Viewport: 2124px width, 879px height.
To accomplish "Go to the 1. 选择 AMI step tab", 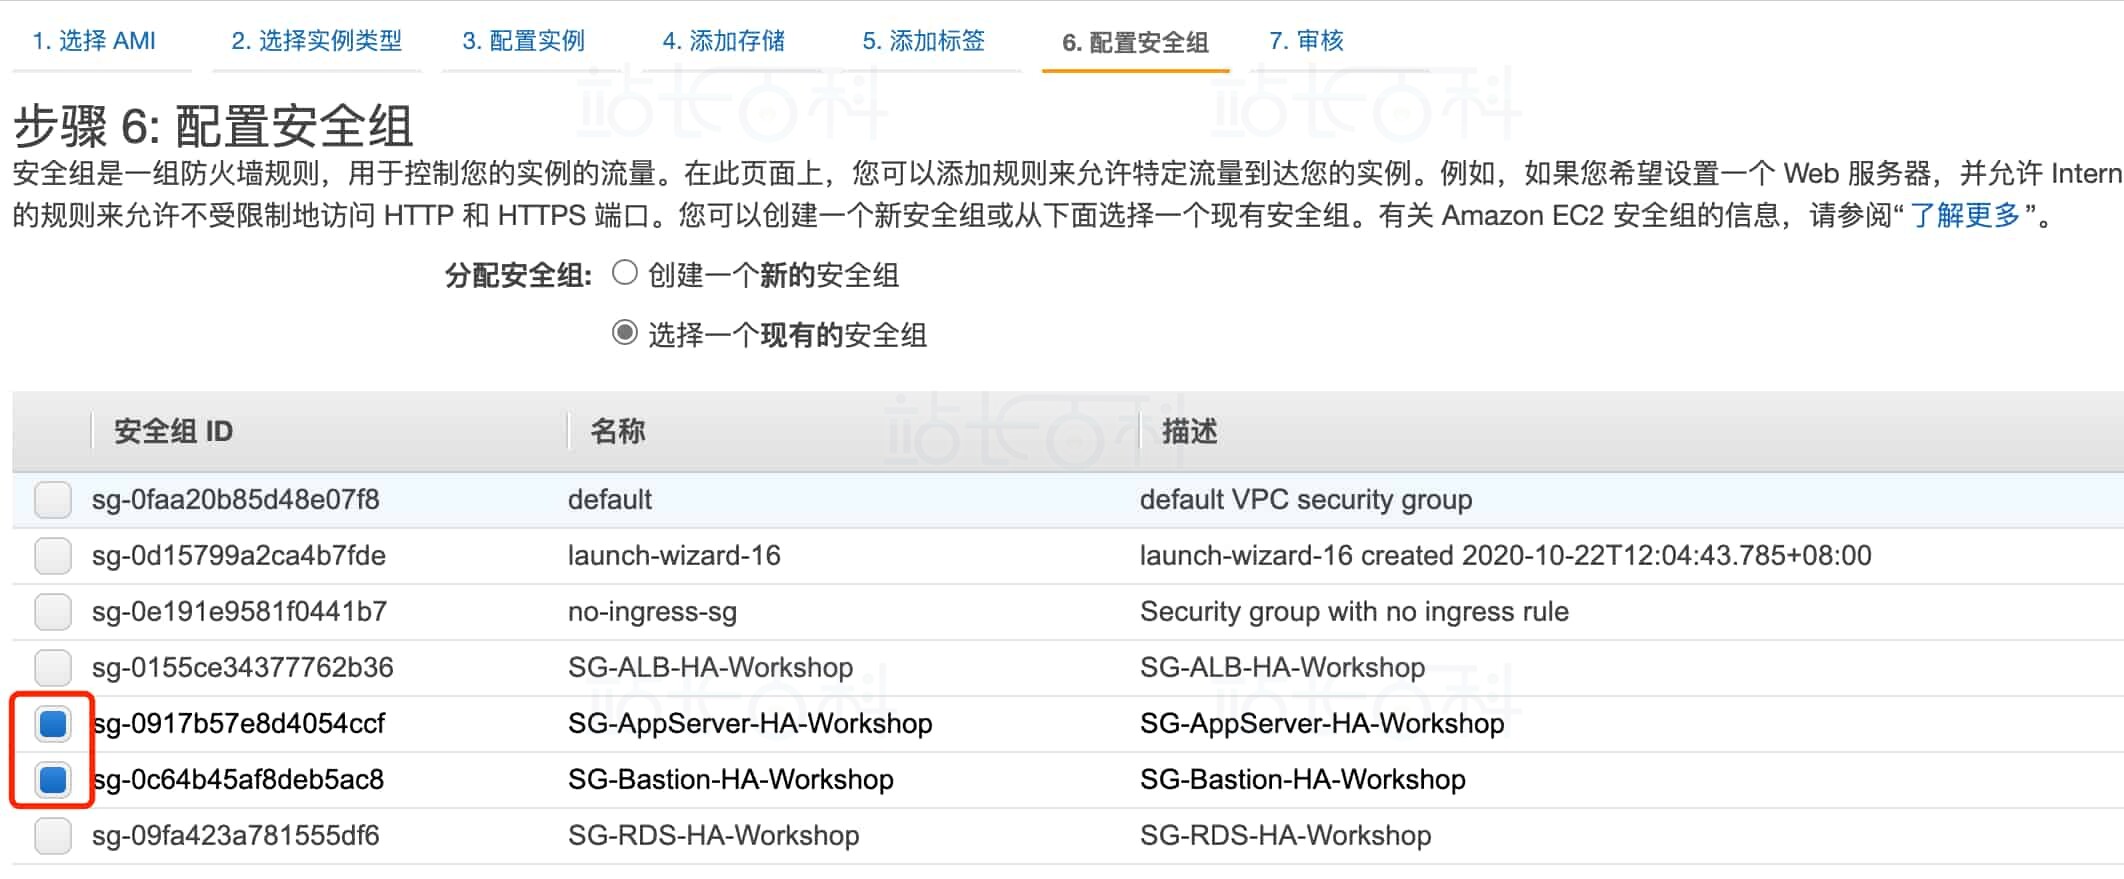I will pos(94,41).
